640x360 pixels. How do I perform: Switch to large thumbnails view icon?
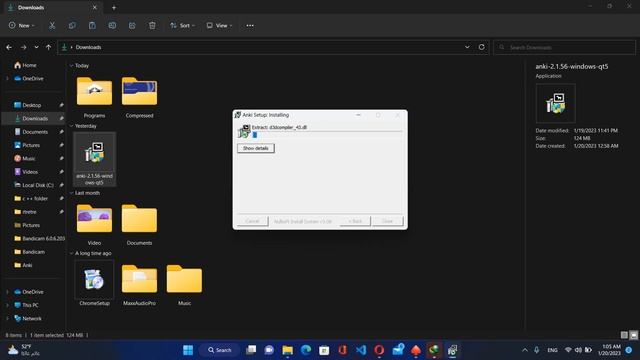tap(633, 335)
